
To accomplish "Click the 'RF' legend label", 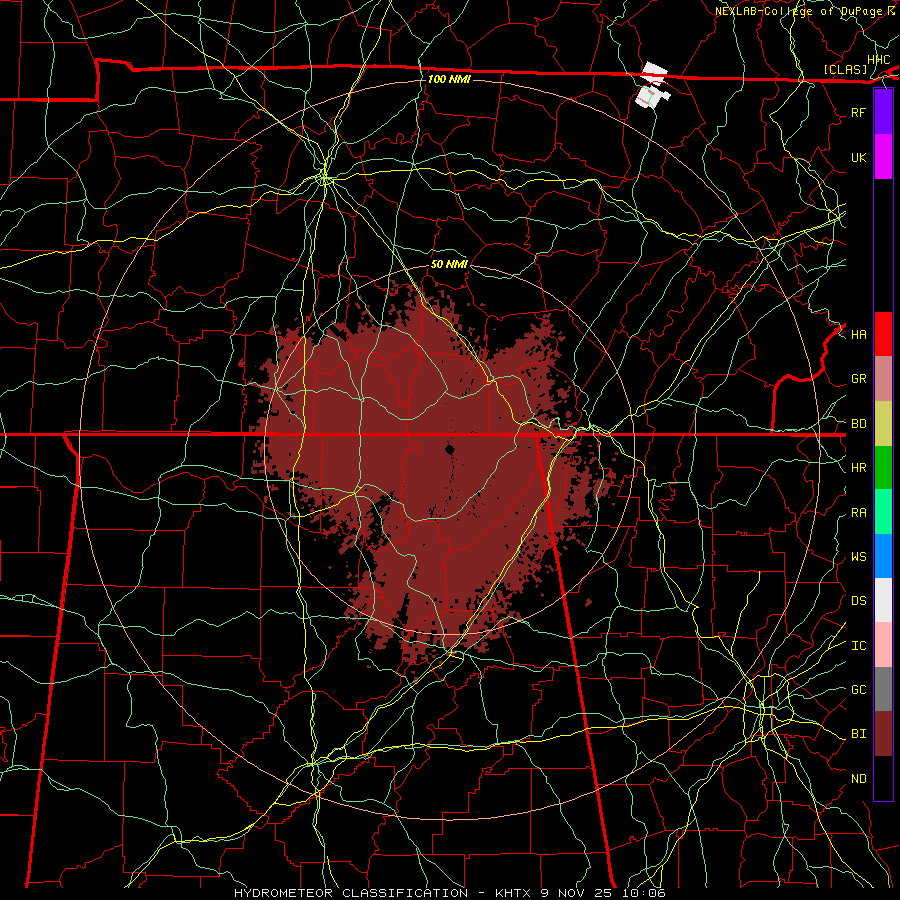I will click(x=859, y=112).
